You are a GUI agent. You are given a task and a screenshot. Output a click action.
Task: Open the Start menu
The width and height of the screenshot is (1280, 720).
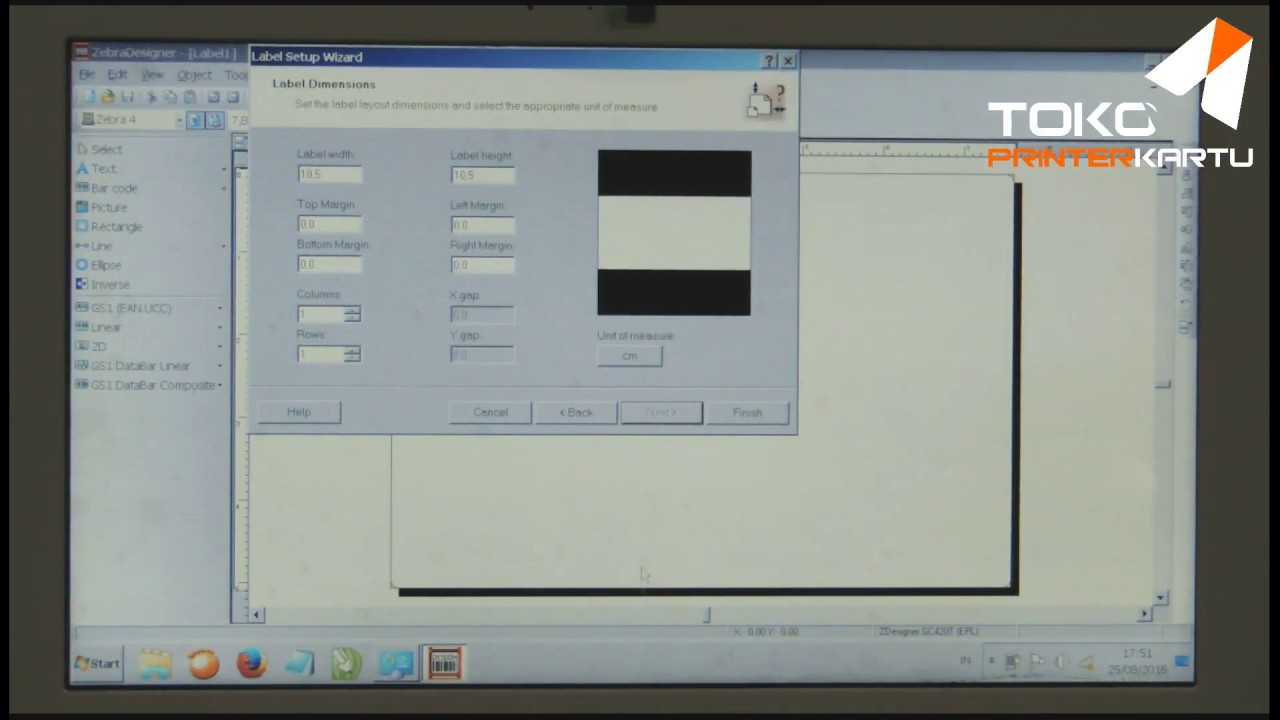(x=97, y=663)
